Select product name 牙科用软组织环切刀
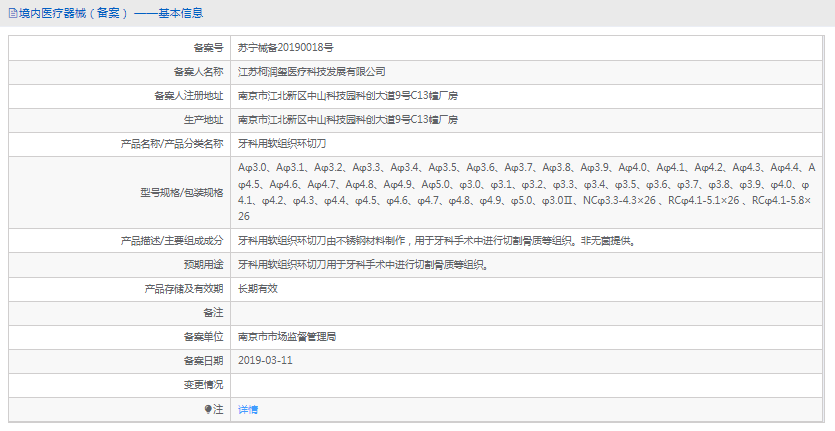Screen dimensions: 835x431 [x=282, y=144]
